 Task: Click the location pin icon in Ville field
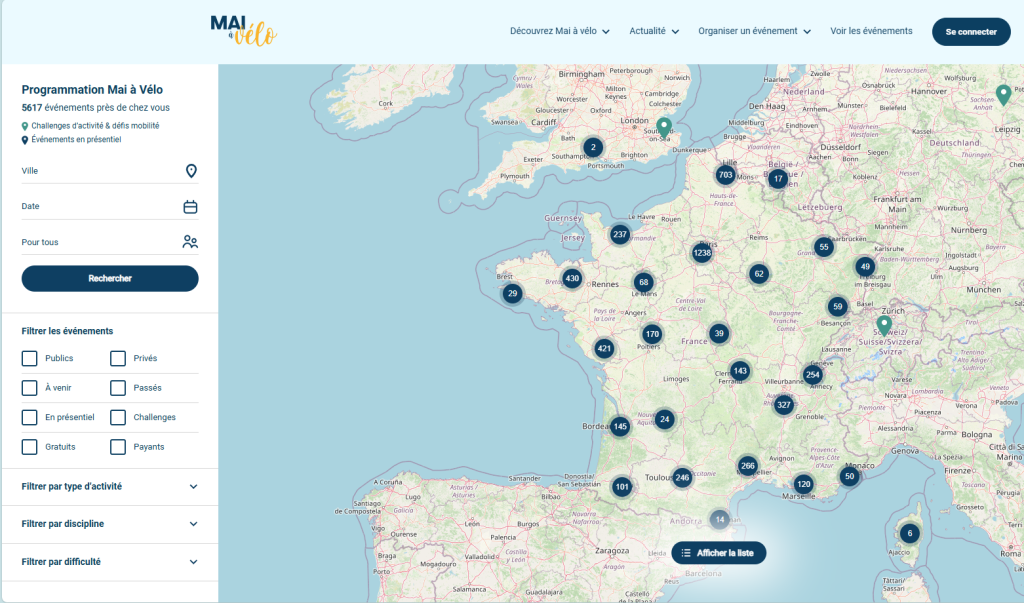[x=191, y=171]
